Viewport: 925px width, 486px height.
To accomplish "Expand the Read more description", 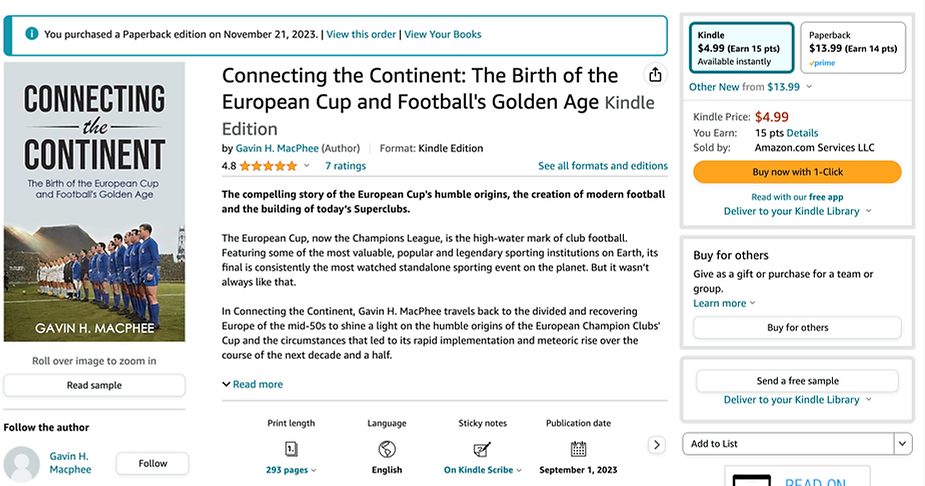I will (252, 384).
